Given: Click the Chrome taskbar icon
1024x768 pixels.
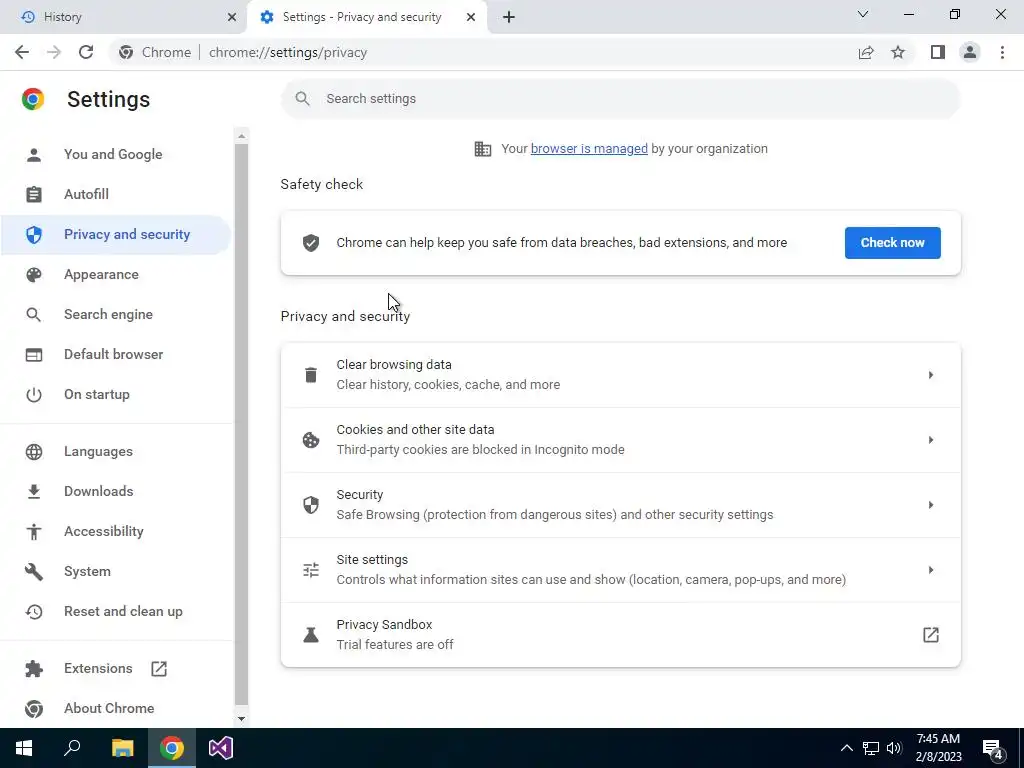Looking at the screenshot, I should [172, 748].
